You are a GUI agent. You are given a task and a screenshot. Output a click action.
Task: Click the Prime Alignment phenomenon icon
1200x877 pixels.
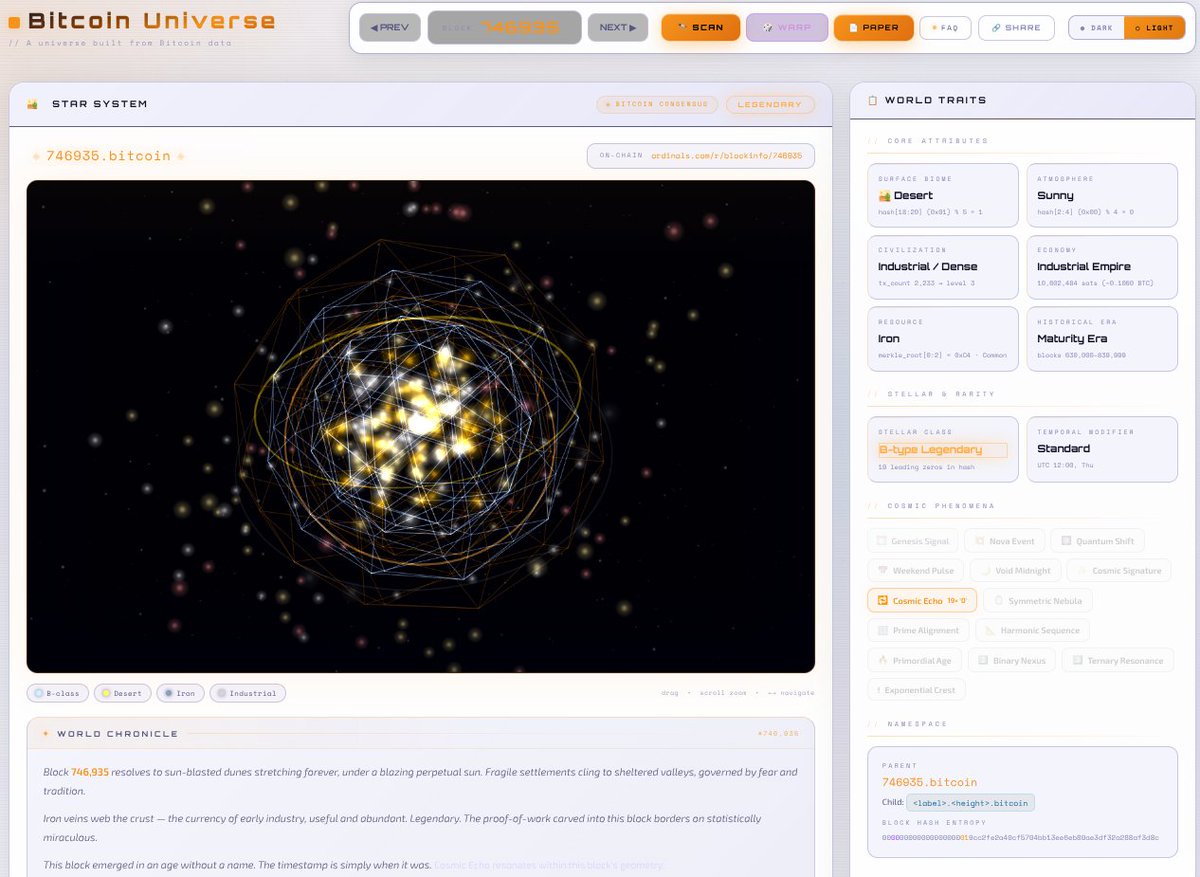point(883,631)
